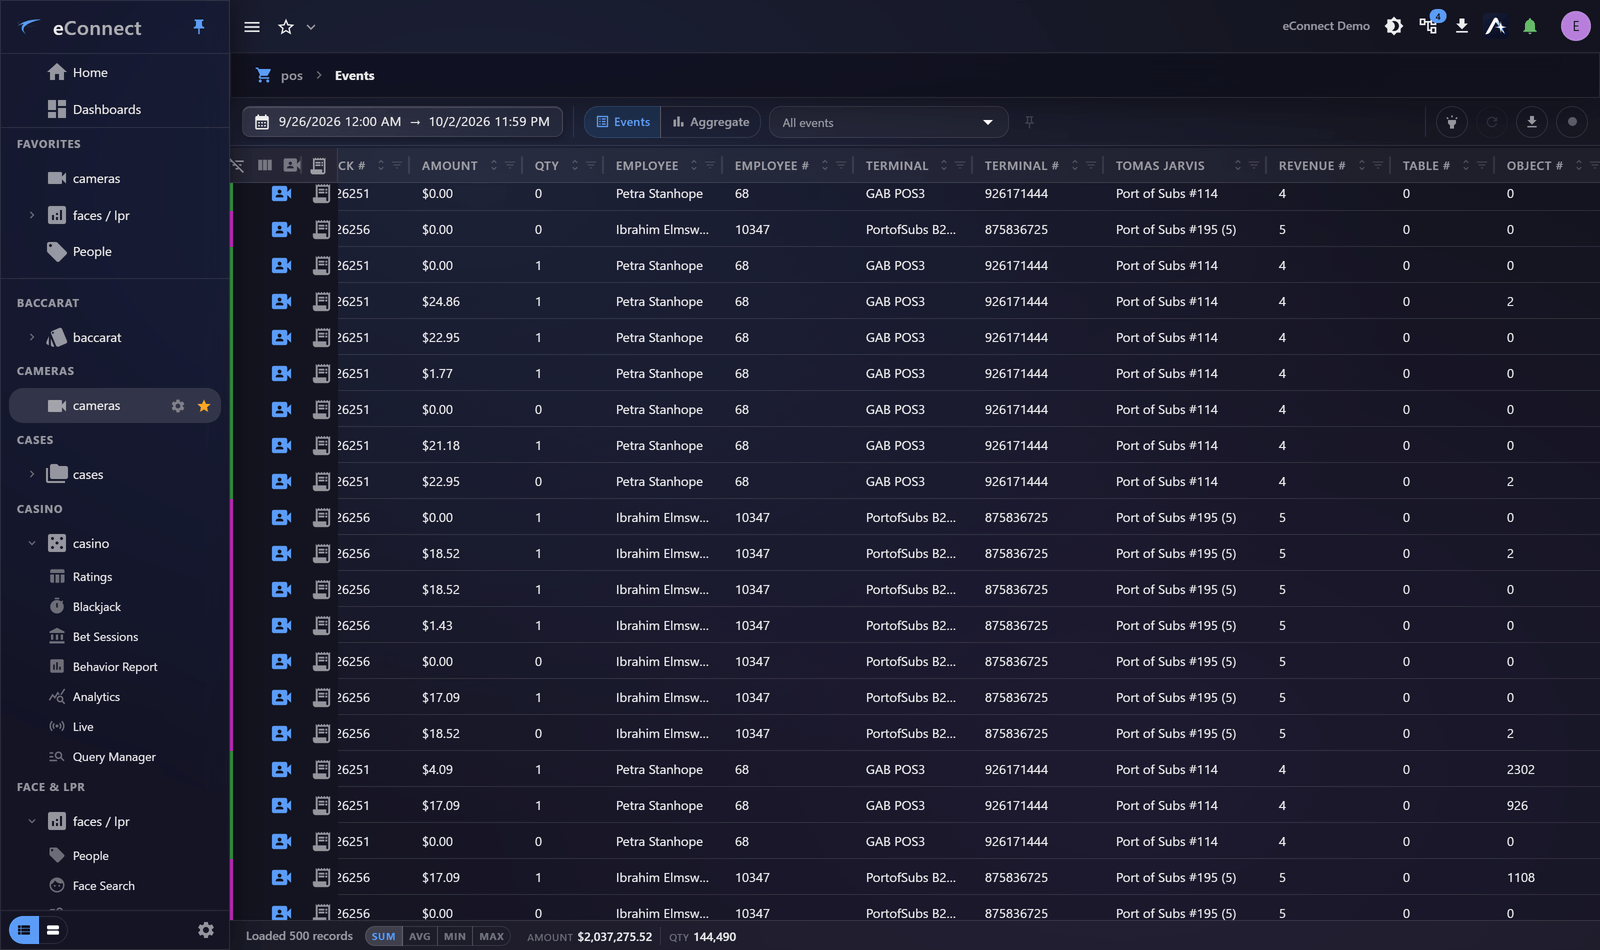Unfavorite cameras with the star toggle
1600x950 pixels.
click(x=204, y=406)
